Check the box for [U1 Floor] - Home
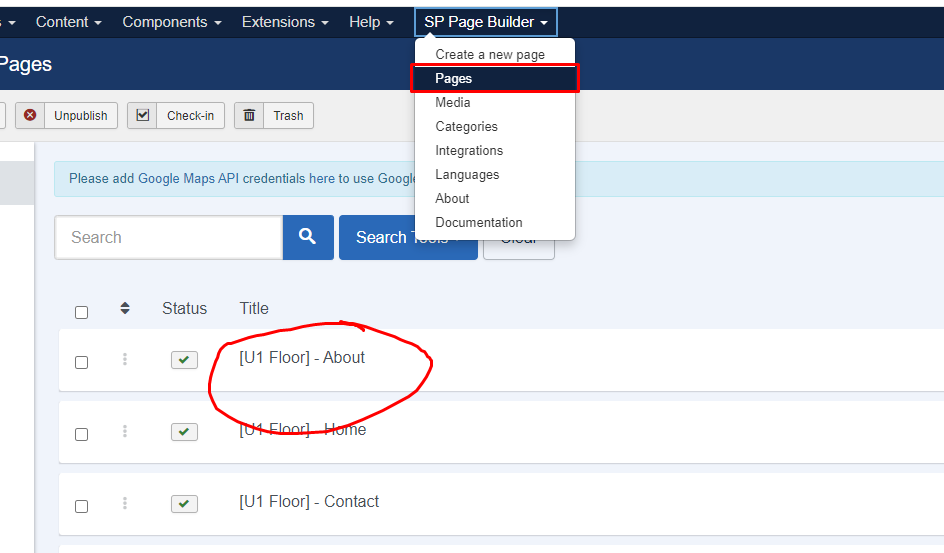This screenshot has width=944, height=553. pos(81,434)
